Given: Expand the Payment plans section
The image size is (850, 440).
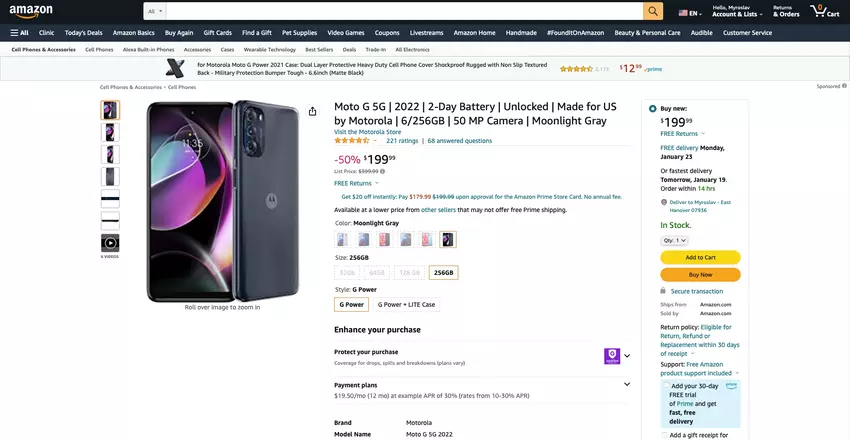Looking at the screenshot, I should (x=627, y=384).
